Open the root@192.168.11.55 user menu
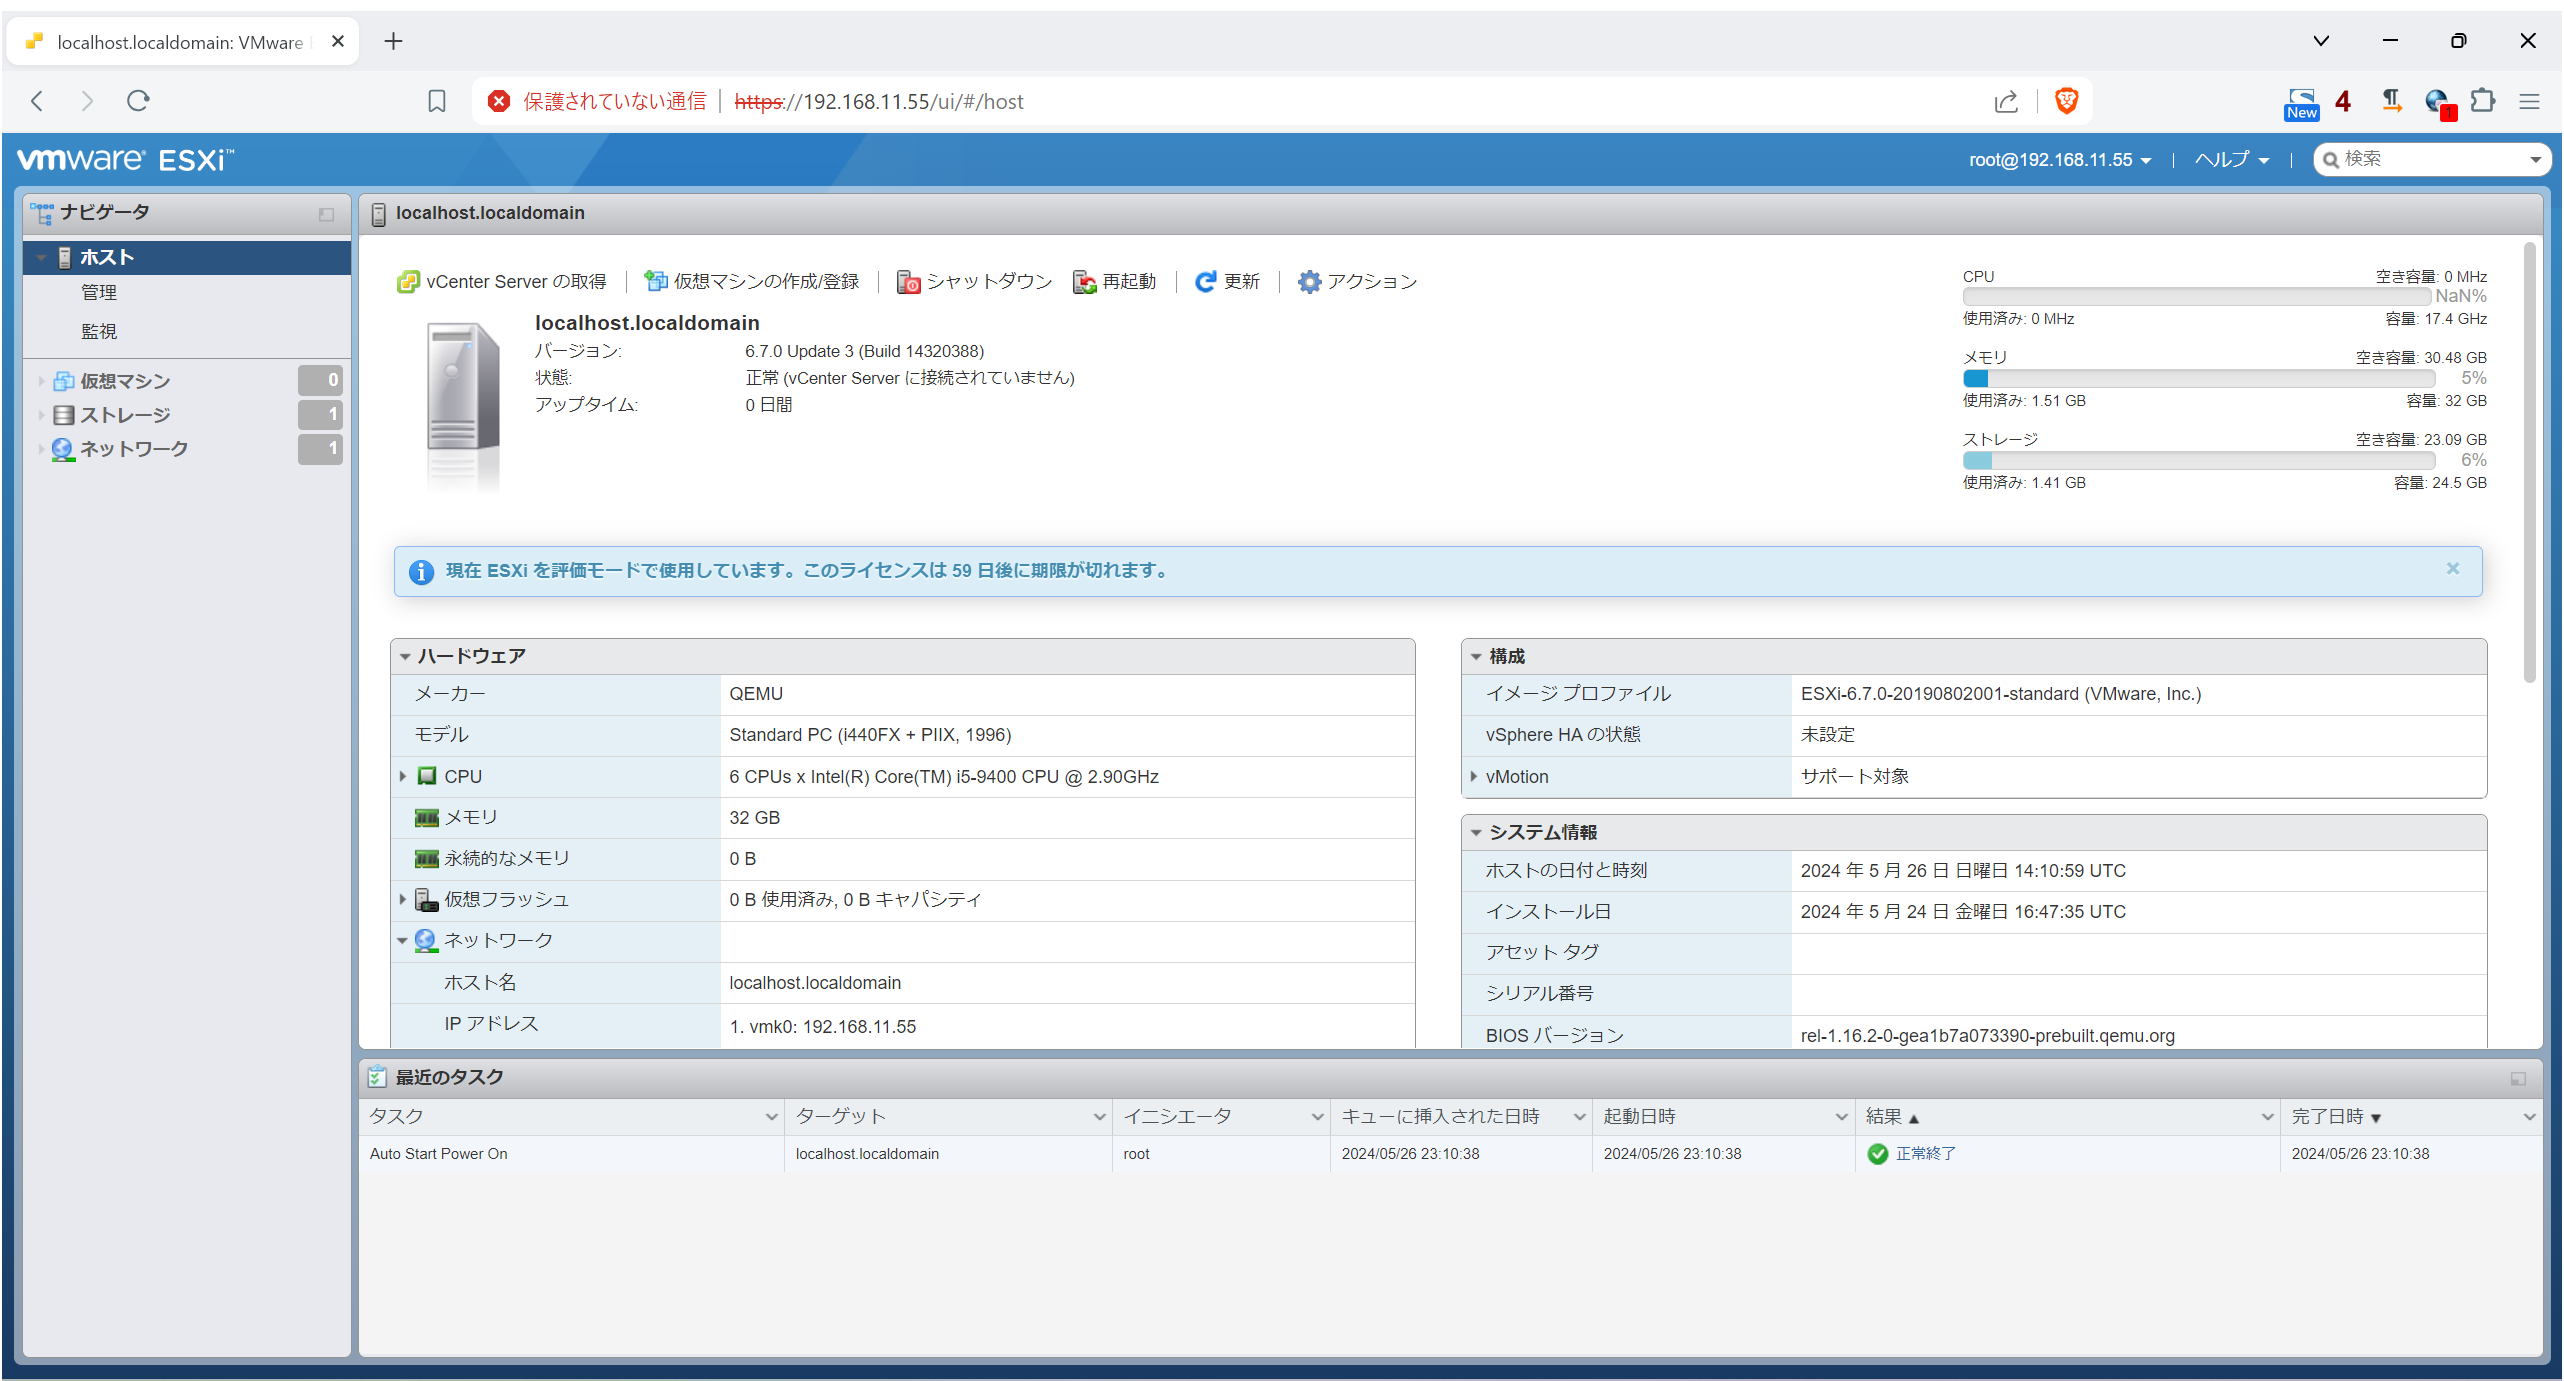This screenshot has width=2564, height=1381. point(2060,160)
